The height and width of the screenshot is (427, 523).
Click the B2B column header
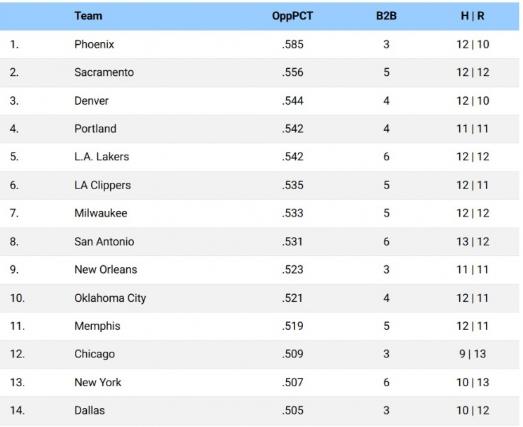tap(386, 16)
